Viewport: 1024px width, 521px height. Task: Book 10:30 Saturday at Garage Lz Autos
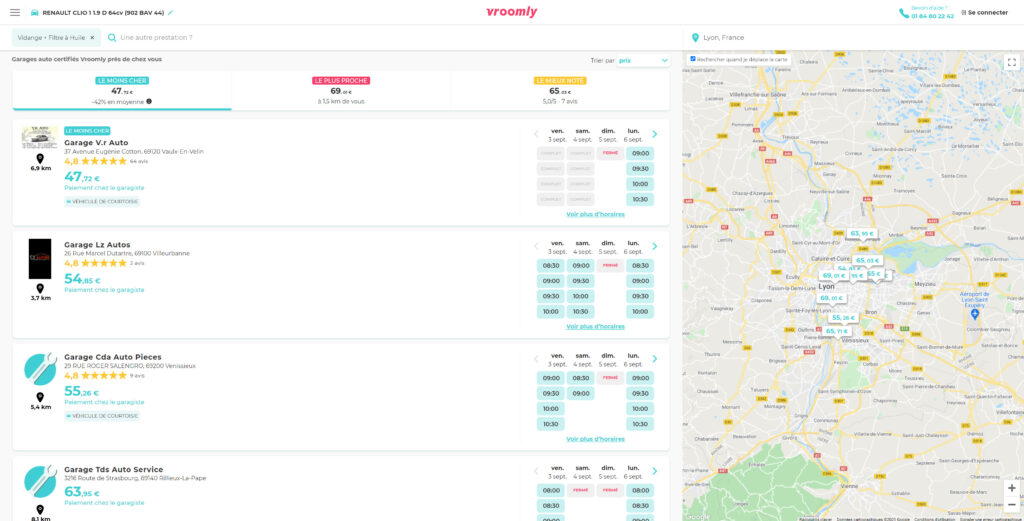[x=580, y=311]
